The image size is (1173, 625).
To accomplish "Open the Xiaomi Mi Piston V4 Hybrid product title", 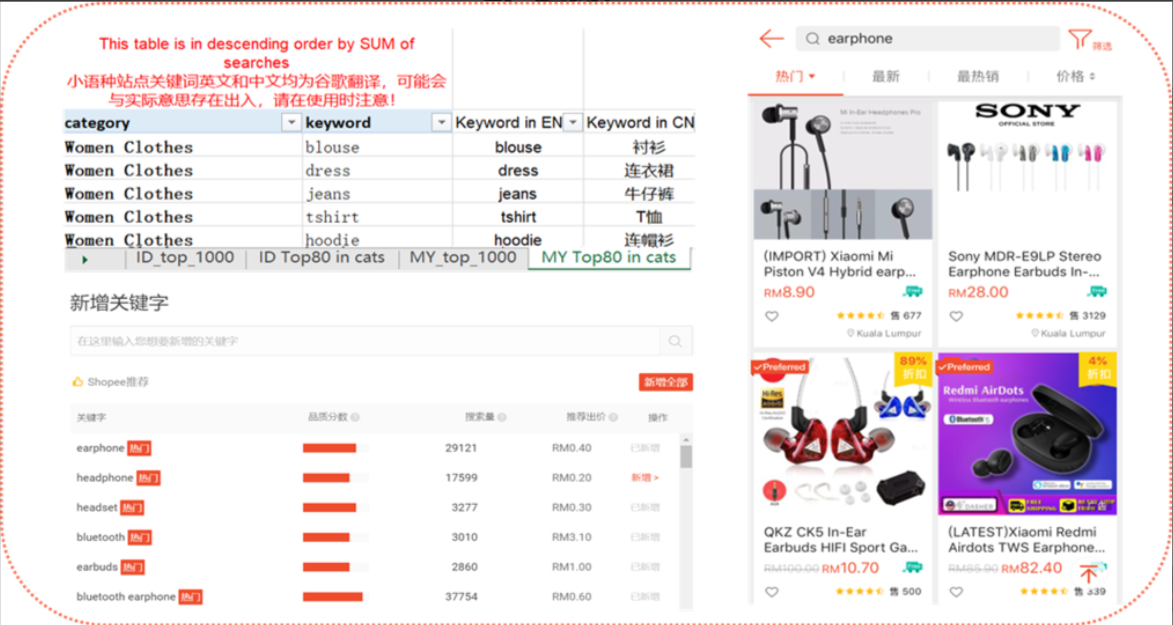I will click(839, 263).
